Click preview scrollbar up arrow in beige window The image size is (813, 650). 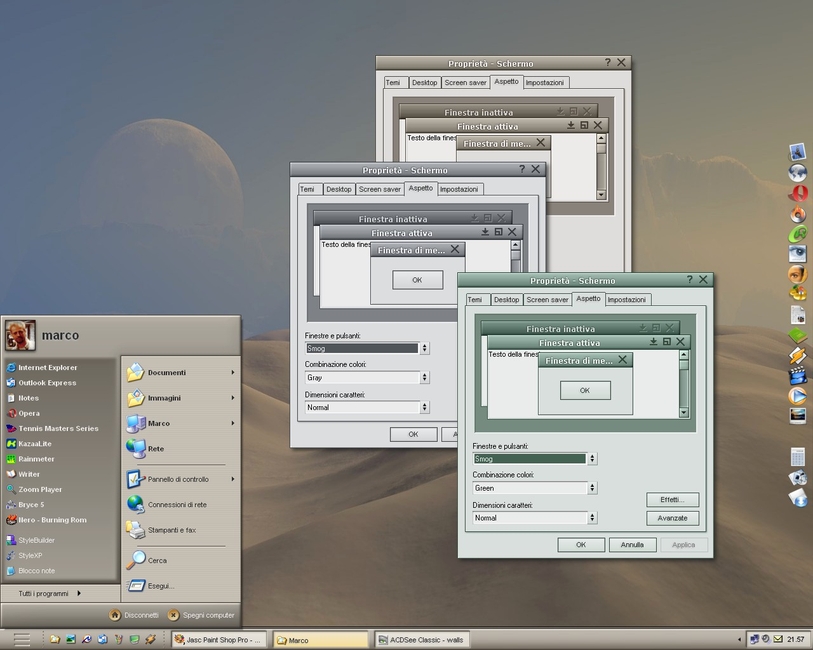(601, 138)
